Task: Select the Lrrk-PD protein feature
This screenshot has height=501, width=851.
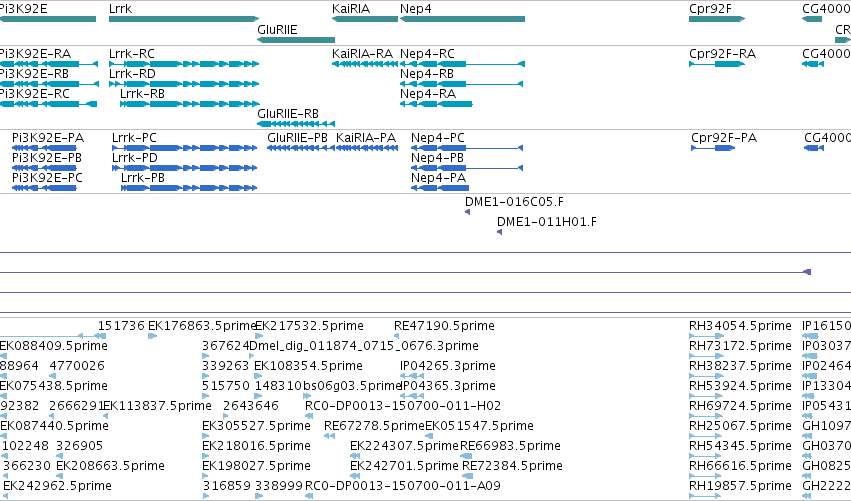Action: (185, 168)
